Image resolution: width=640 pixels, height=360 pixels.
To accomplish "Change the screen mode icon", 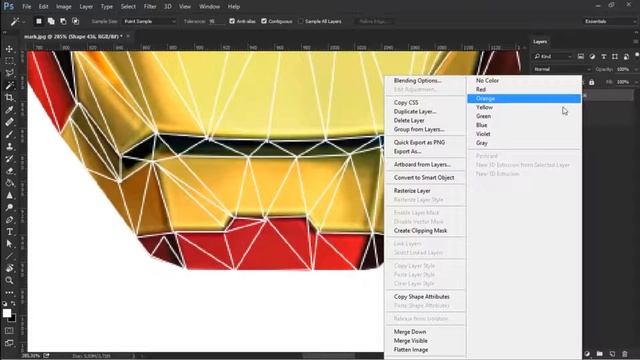I will [9, 343].
